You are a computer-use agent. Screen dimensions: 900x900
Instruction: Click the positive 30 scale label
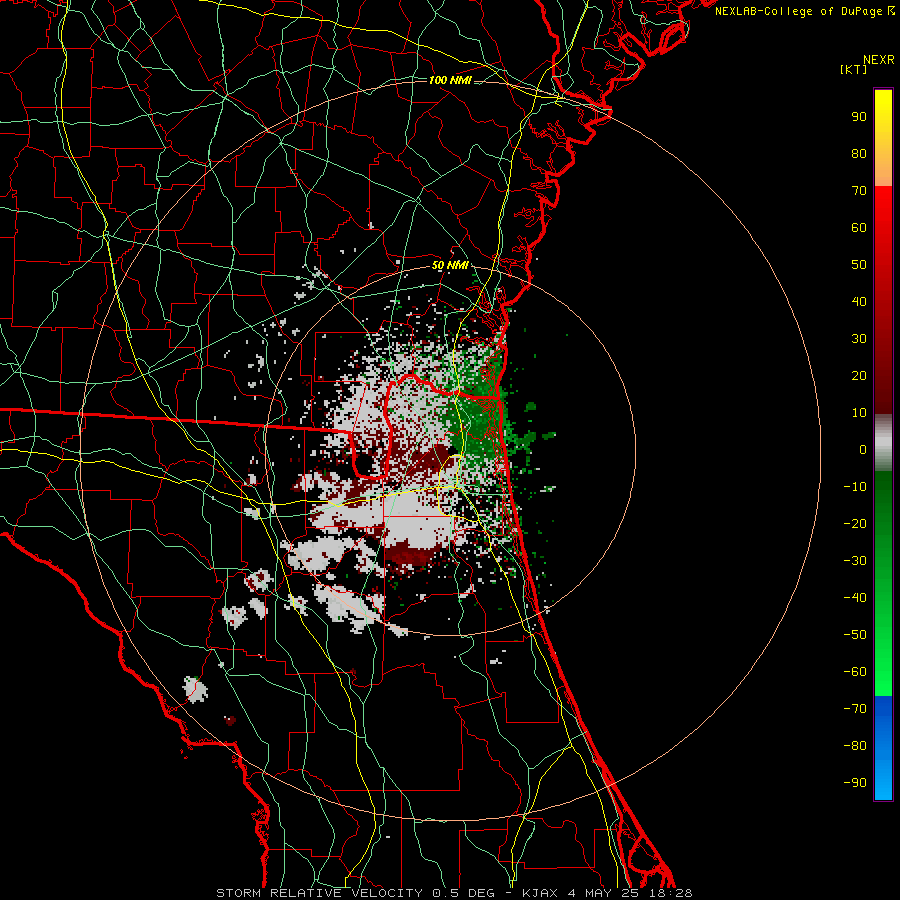coord(859,339)
